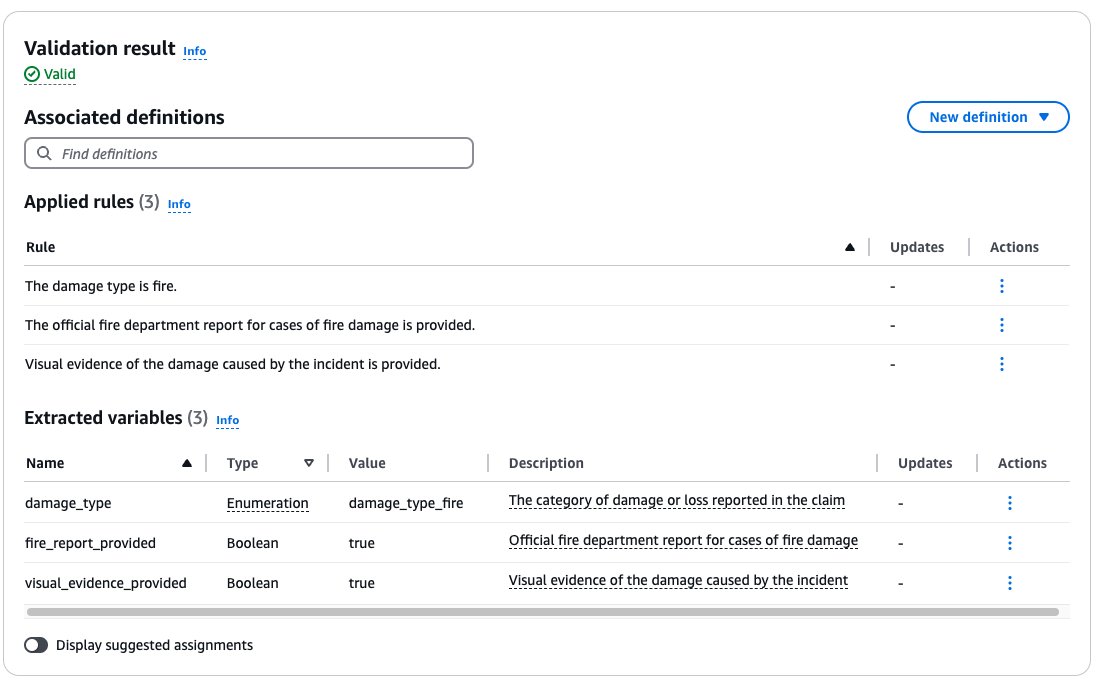Image resolution: width=1096 pixels, height=681 pixels.
Task: Click the magnifier icon in Find definitions
Action: coord(44,152)
